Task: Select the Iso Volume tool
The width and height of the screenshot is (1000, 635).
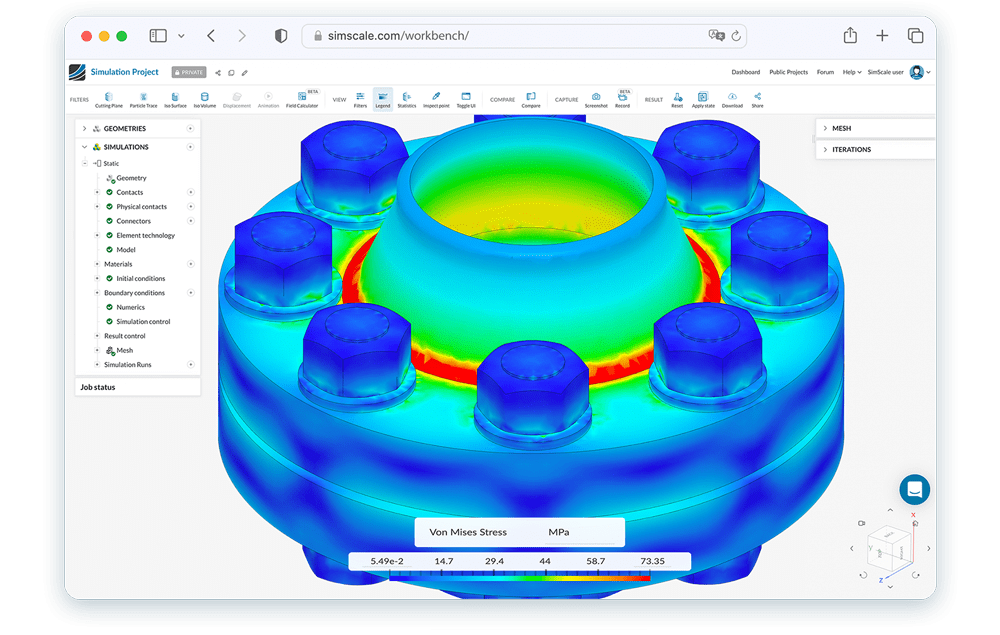Action: click(x=203, y=98)
